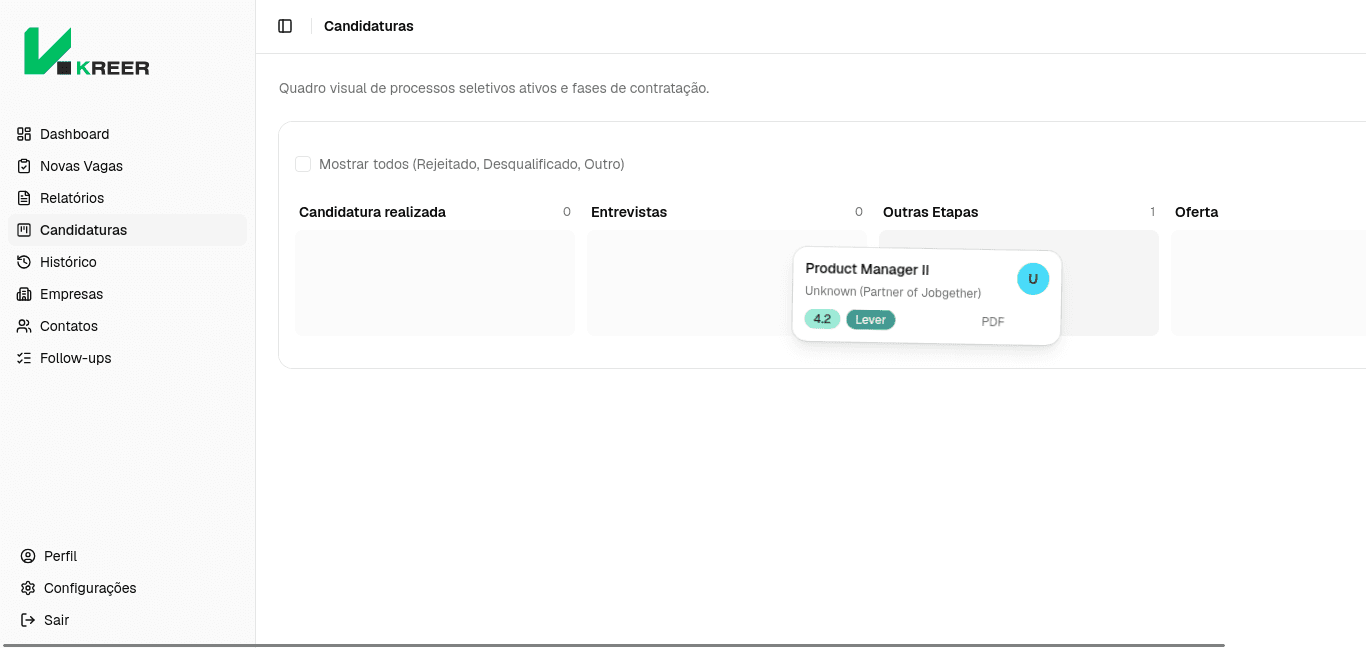Click the Follow-ups checklist icon
Screen dimensions: 1366x648
pyautogui.click(x=24, y=358)
